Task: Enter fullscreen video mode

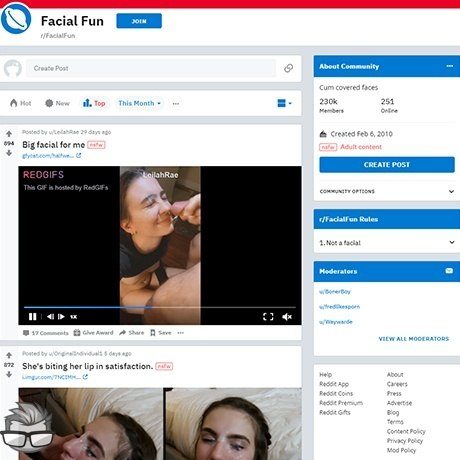Action: tap(268, 316)
